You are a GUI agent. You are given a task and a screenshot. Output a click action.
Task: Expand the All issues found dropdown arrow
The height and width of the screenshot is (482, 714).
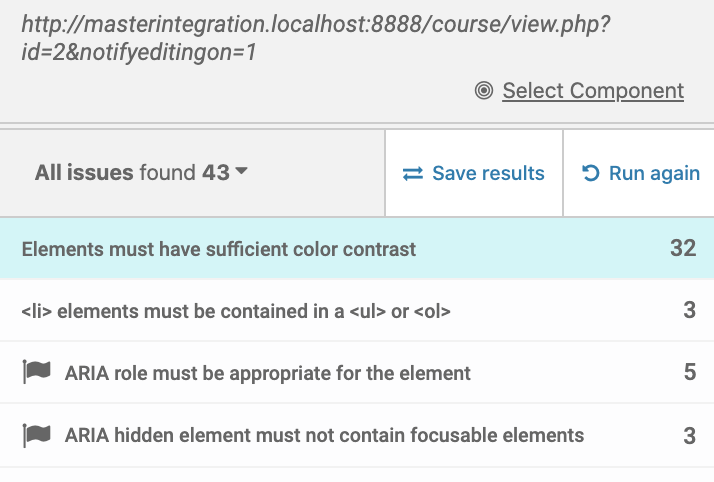point(241,171)
